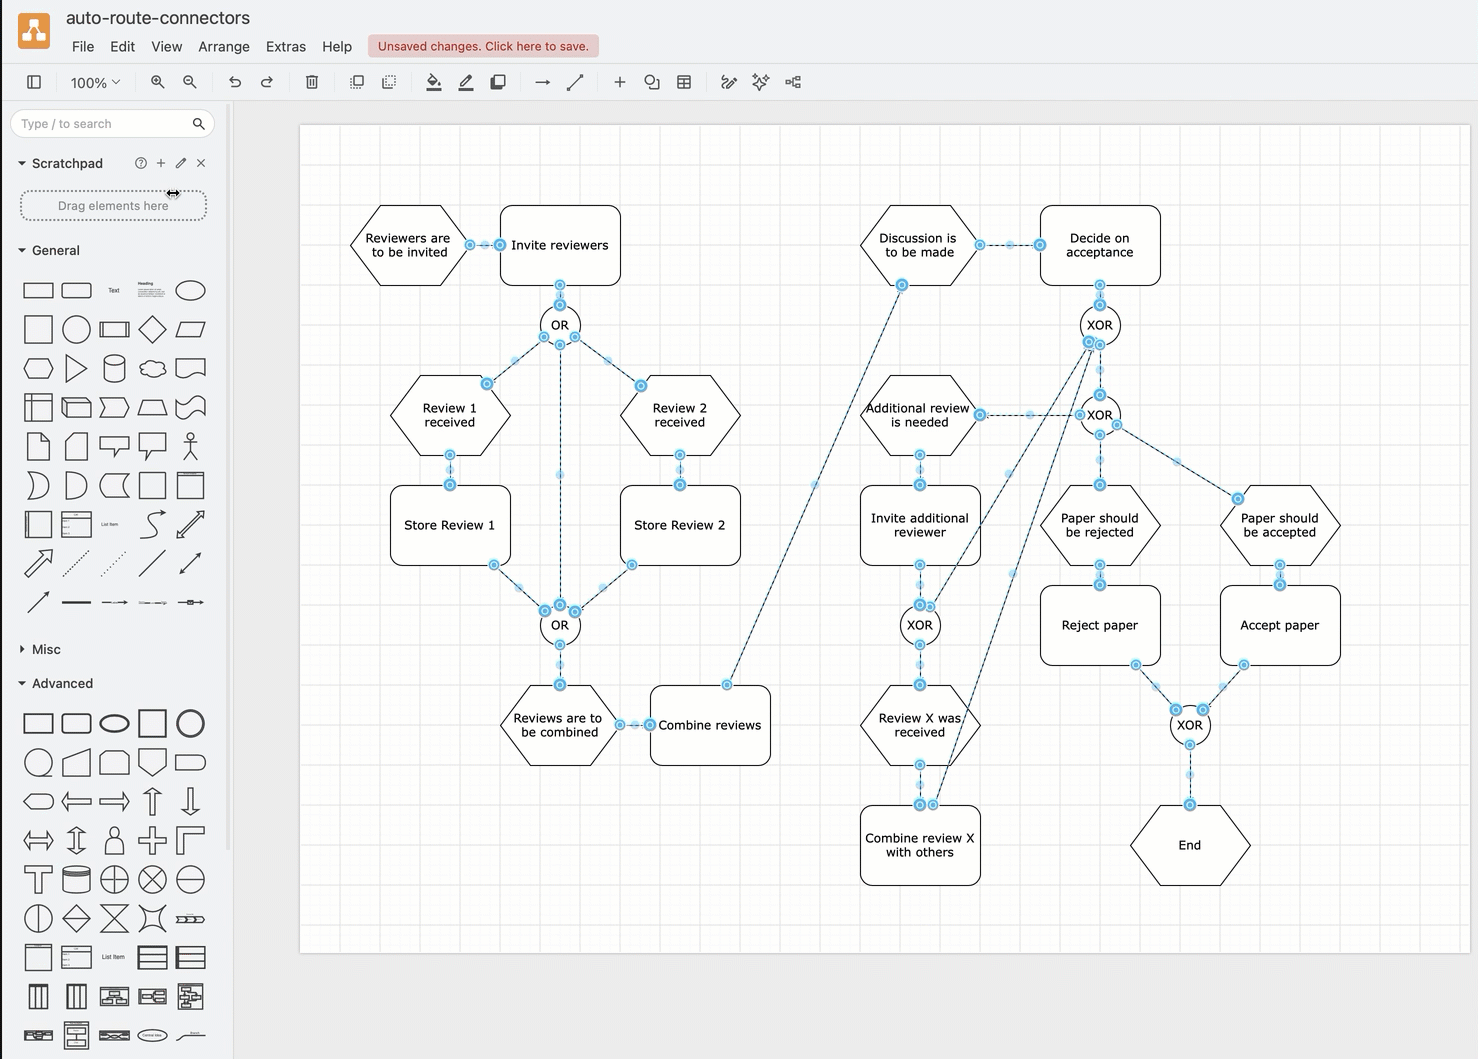Click the insert plus icon

tap(620, 82)
